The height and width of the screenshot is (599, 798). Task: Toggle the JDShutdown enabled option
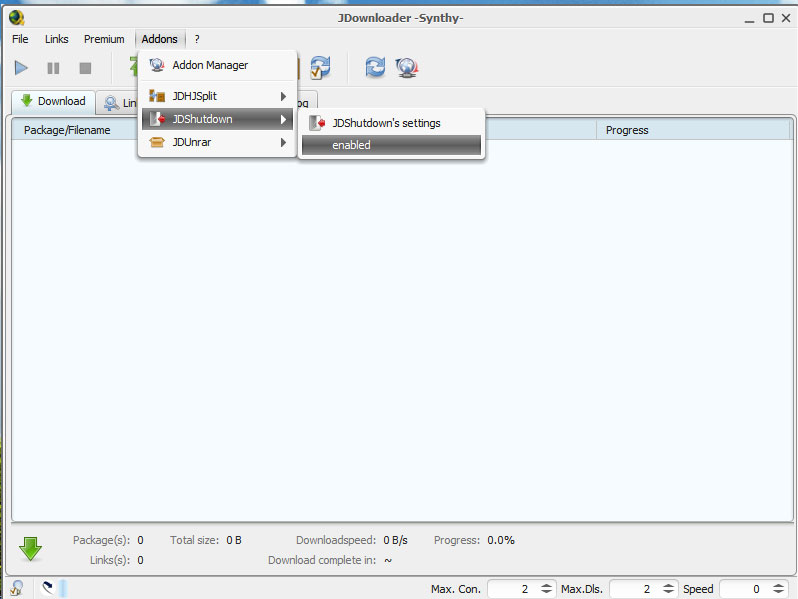click(x=391, y=145)
